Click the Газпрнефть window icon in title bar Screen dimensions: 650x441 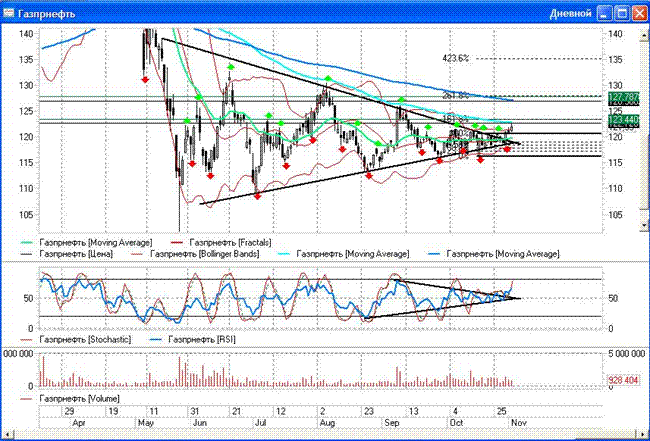[x=8, y=13]
